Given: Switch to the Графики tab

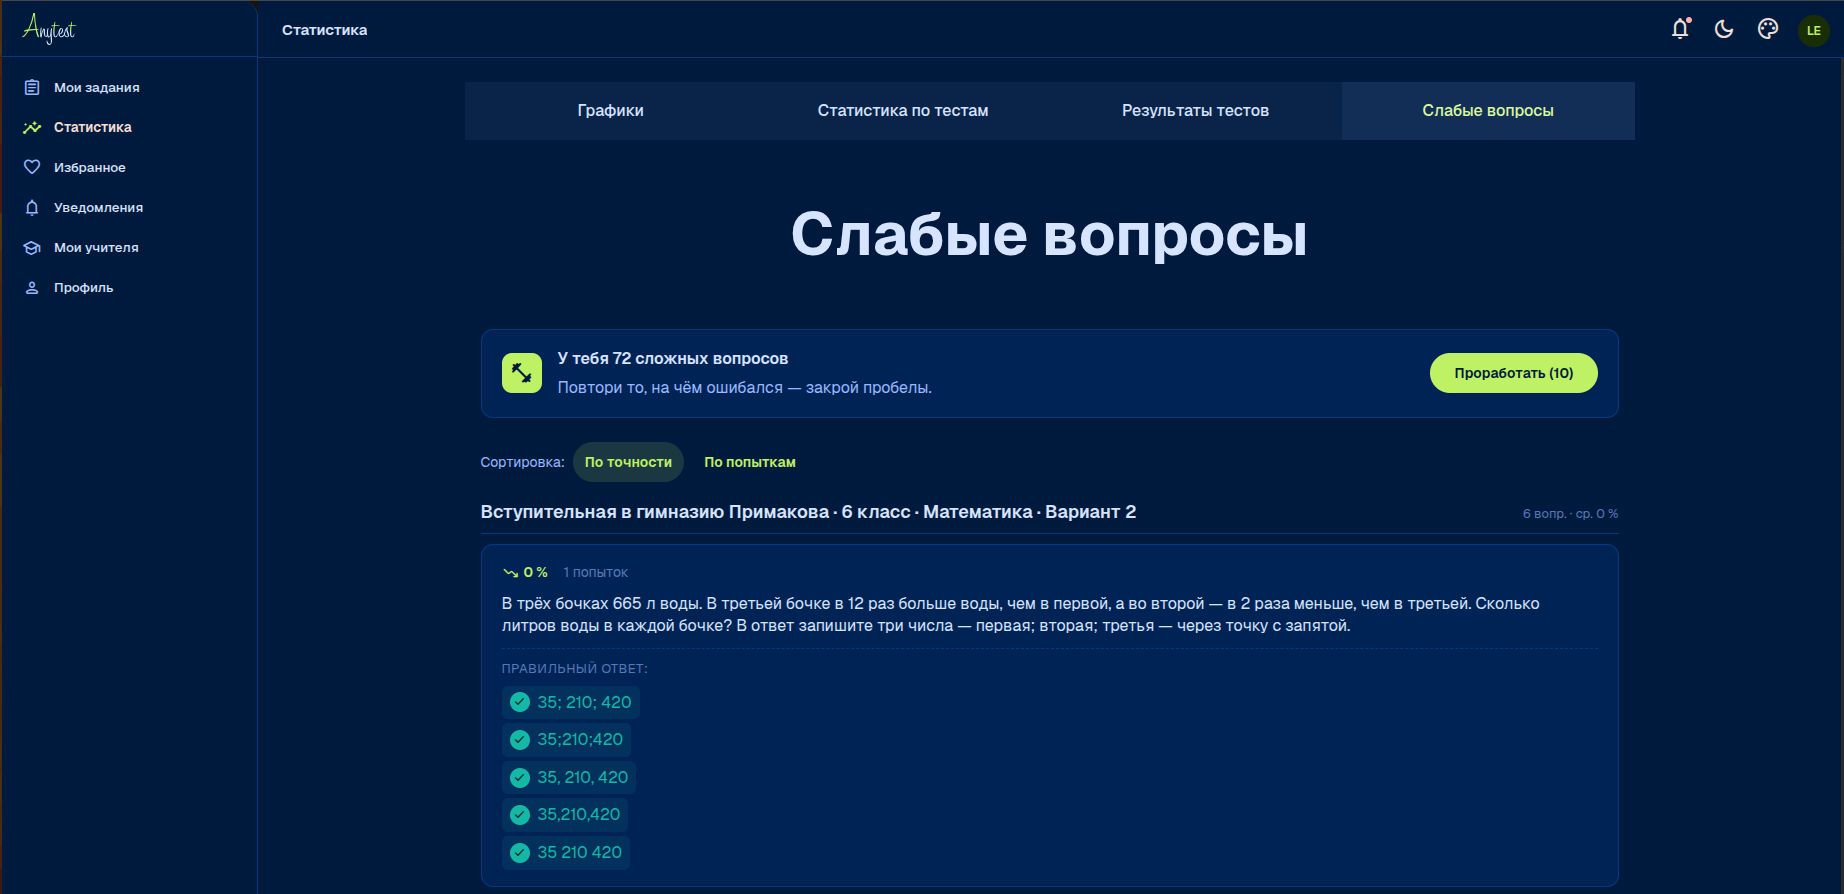Looking at the screenshot, I should [611, 111].
